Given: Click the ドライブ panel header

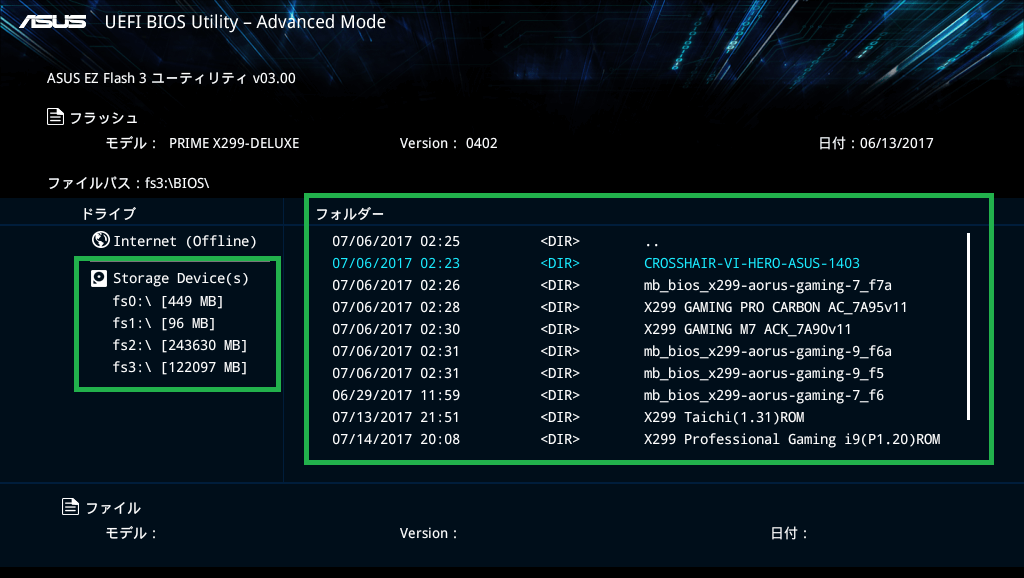Looking at the screenshot, I should click(x=108, y=214).
